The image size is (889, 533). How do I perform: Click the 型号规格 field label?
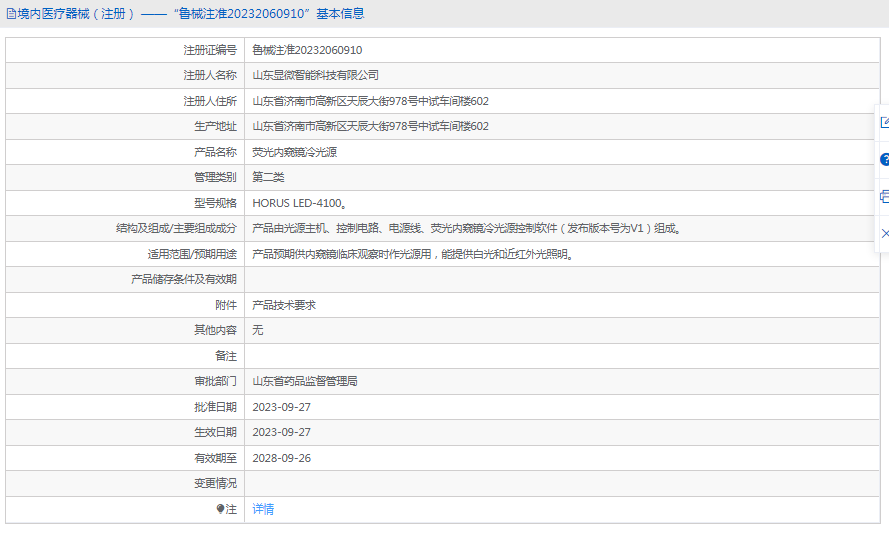point(215,203)
